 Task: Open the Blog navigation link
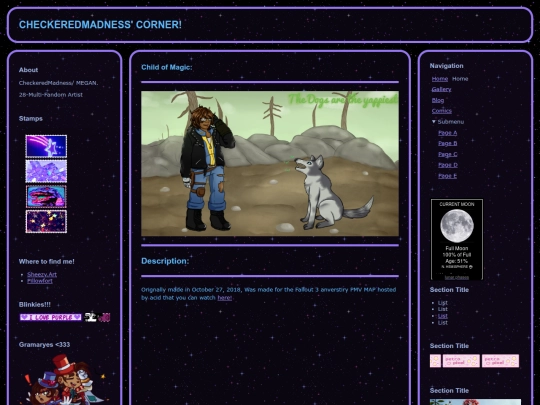438,100
